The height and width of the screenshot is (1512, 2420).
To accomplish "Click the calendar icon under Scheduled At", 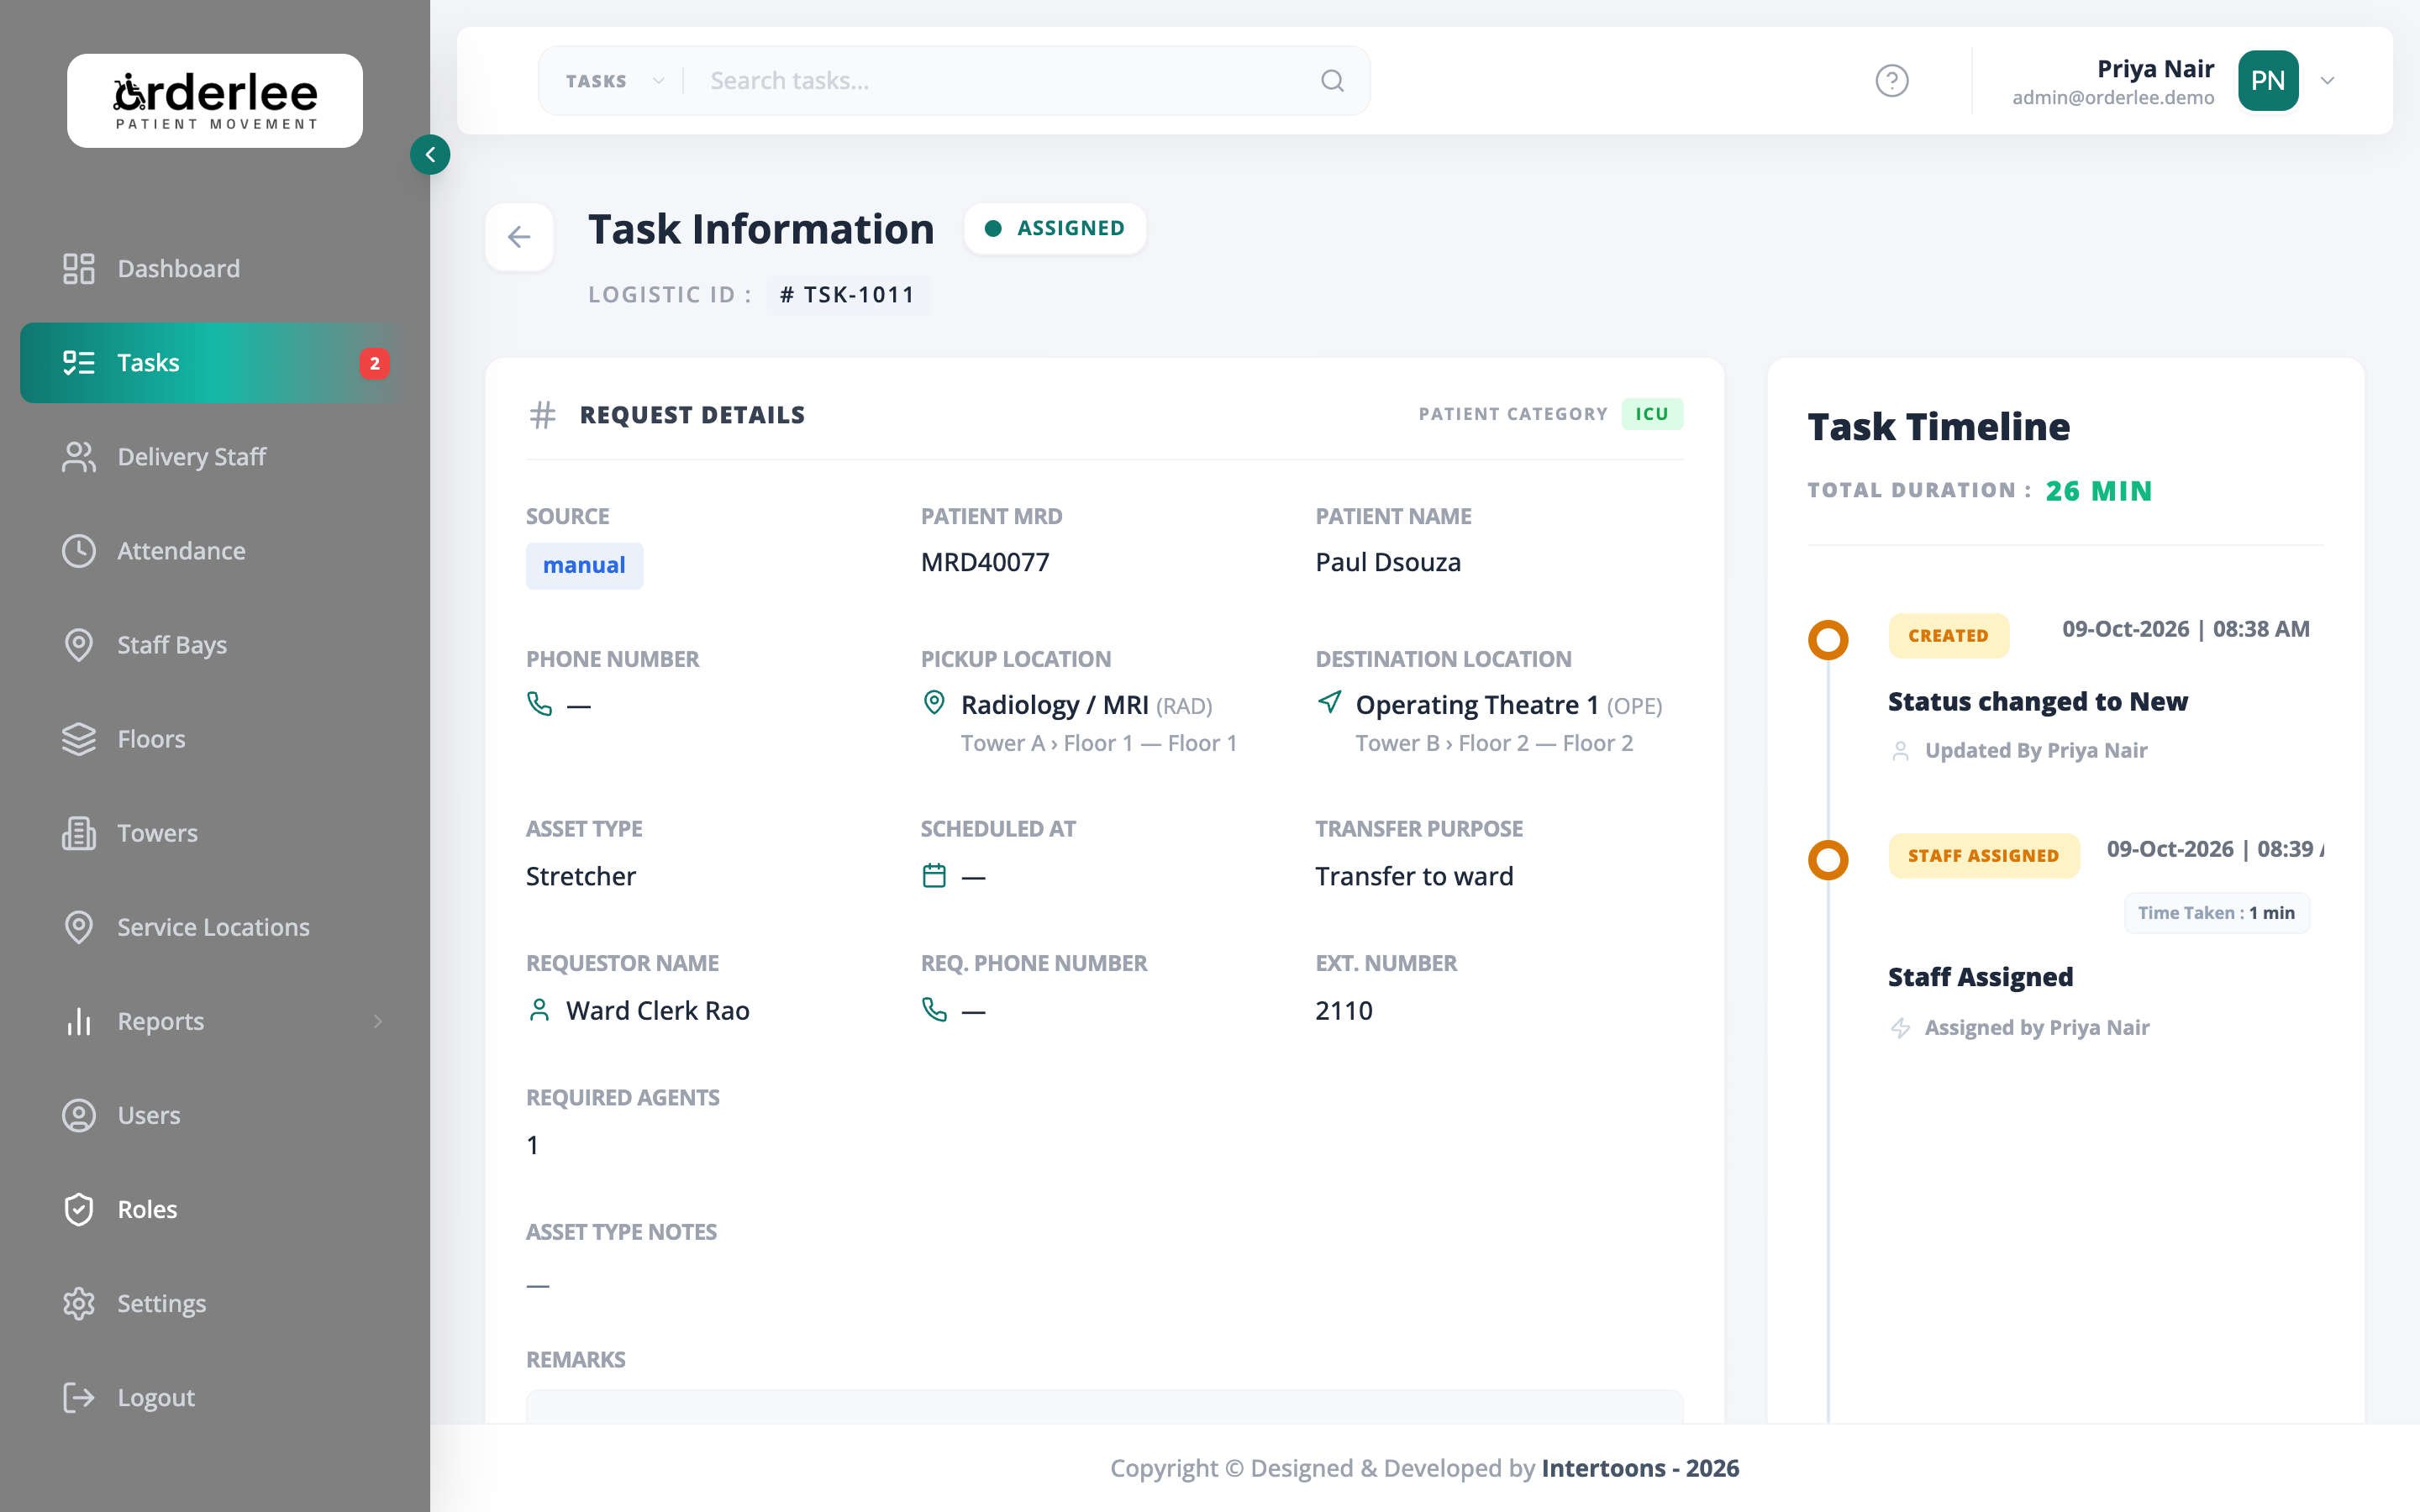I will point(934,876).
